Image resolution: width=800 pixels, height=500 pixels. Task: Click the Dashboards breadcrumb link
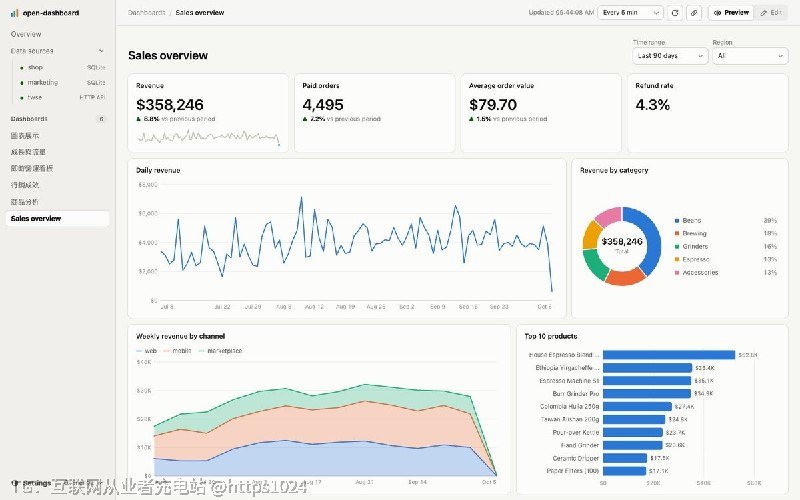(146, 13)
